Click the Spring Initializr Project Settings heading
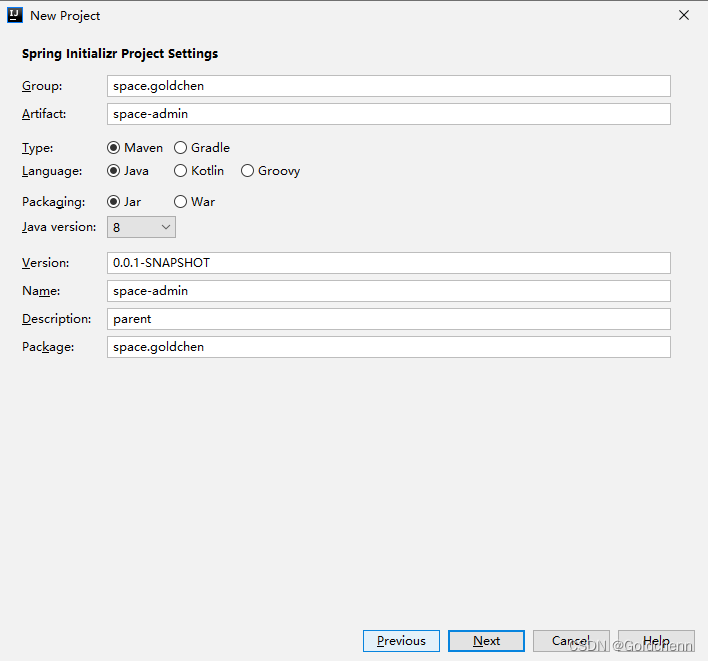Image resolution: width=708 pixels, height=661 pixels. pos(120,54)
